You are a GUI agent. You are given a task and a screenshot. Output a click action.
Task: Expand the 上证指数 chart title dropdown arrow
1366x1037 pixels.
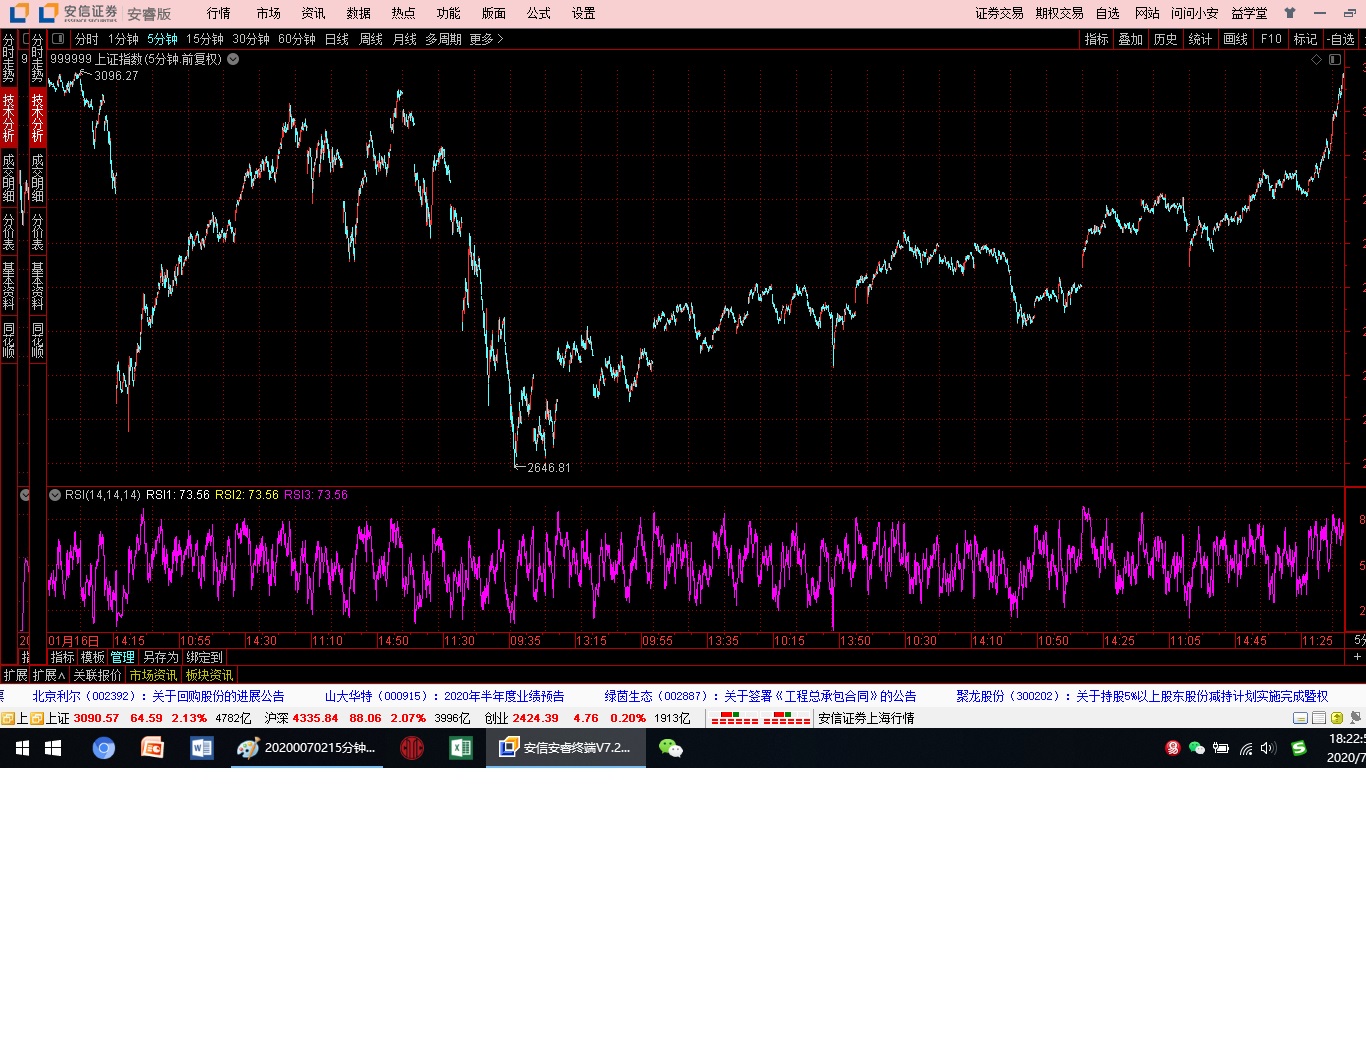233,59
